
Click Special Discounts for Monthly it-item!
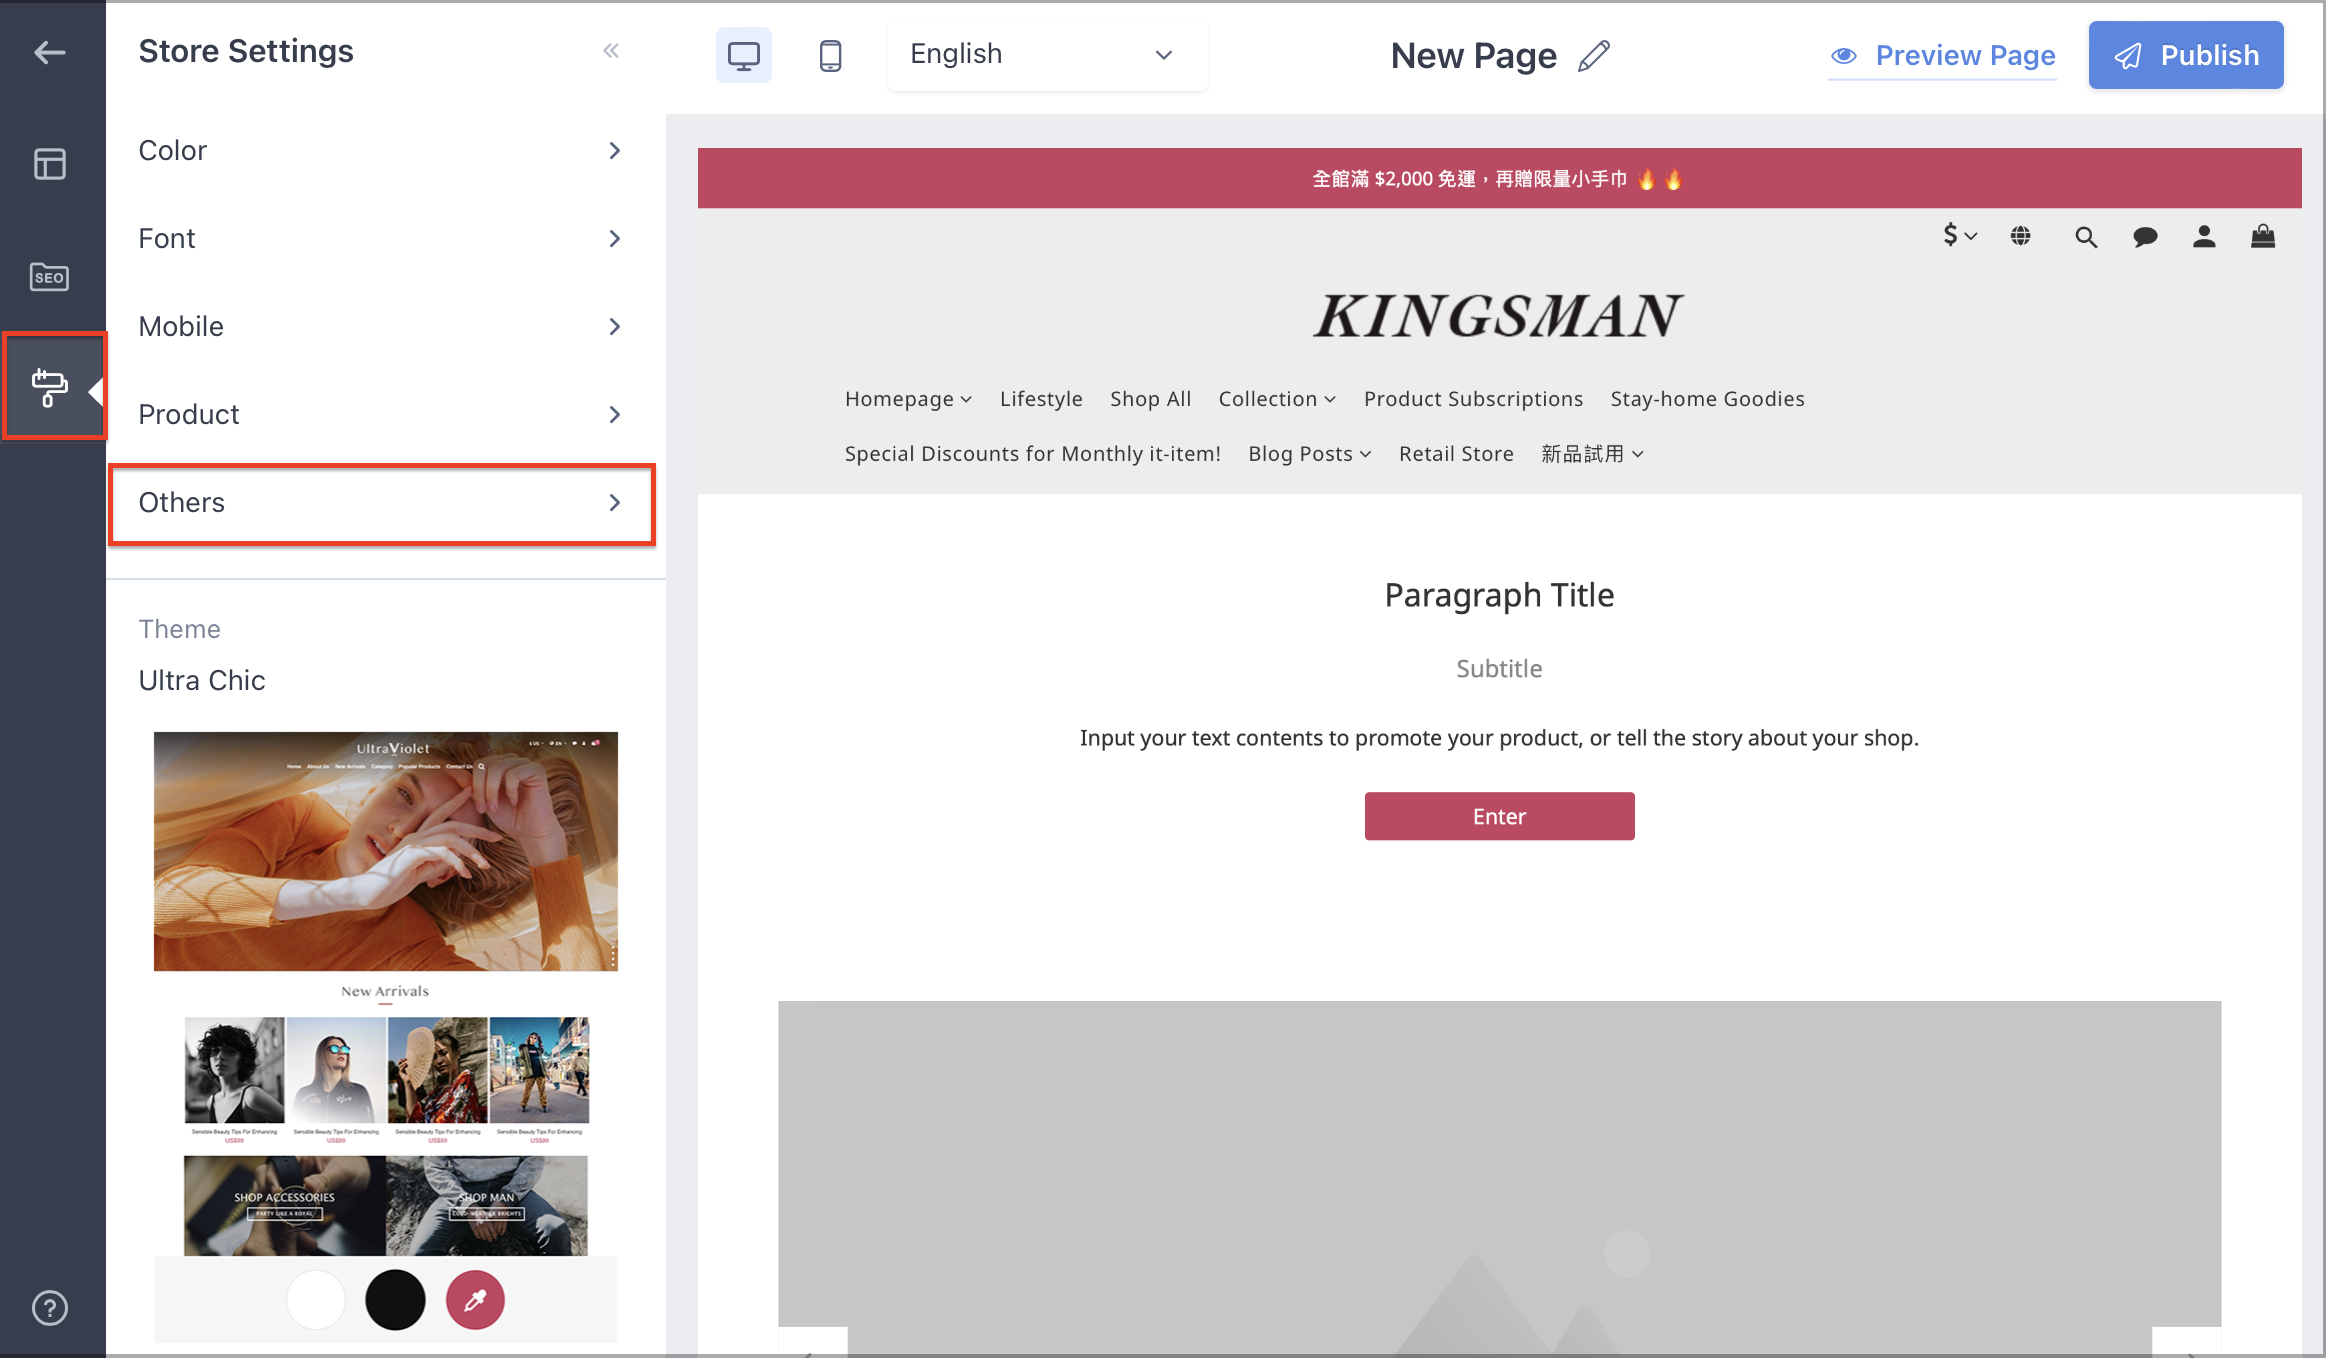[1032, 454]
